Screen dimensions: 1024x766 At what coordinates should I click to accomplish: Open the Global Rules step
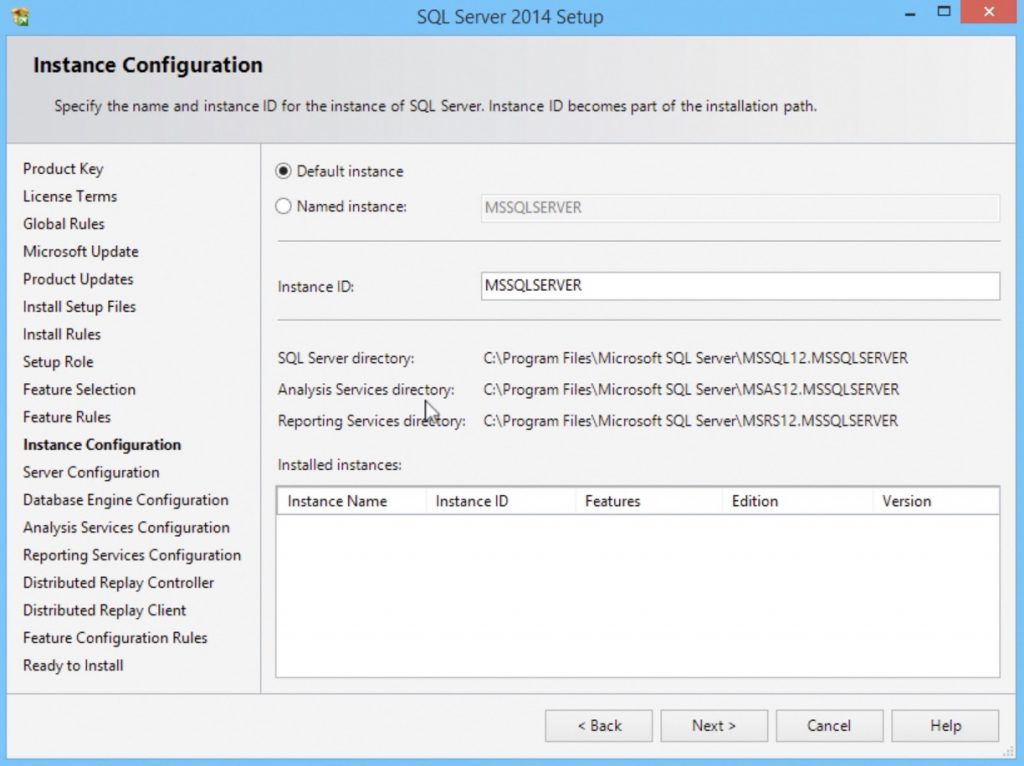tap(63, 224)
